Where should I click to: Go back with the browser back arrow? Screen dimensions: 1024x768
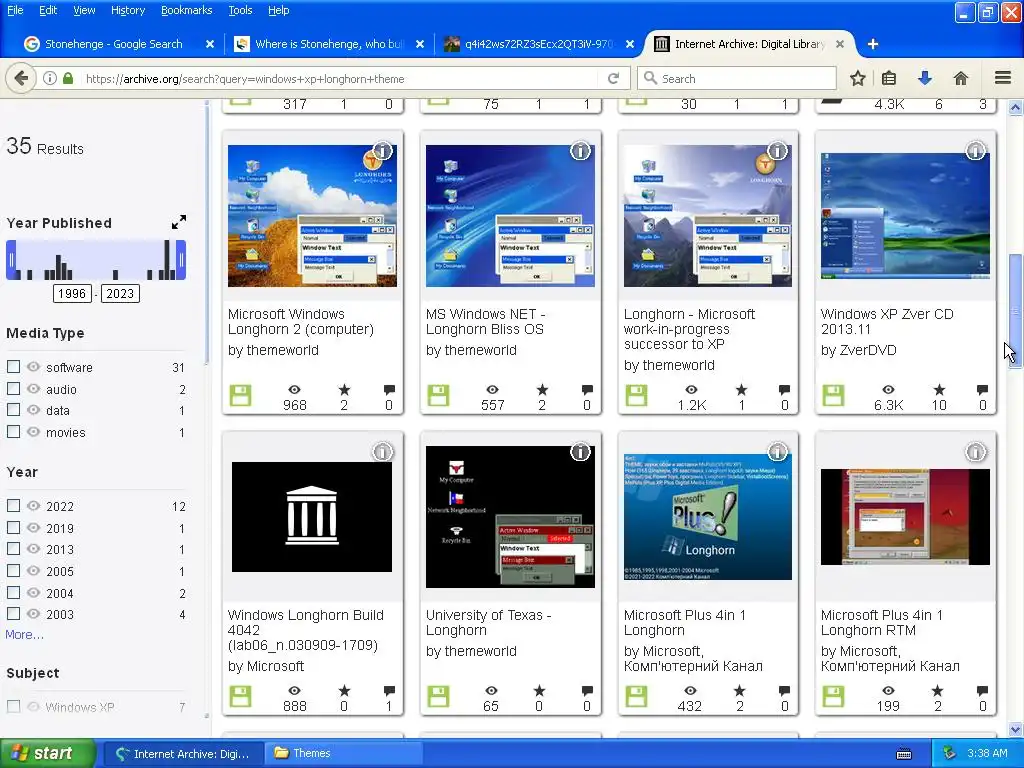point(21,78)
